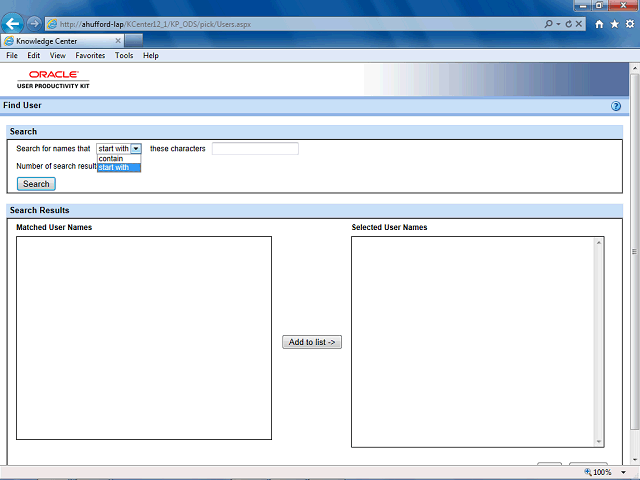Click the Search button
This screenshot has width=640, height=480.
coord(36,184)
